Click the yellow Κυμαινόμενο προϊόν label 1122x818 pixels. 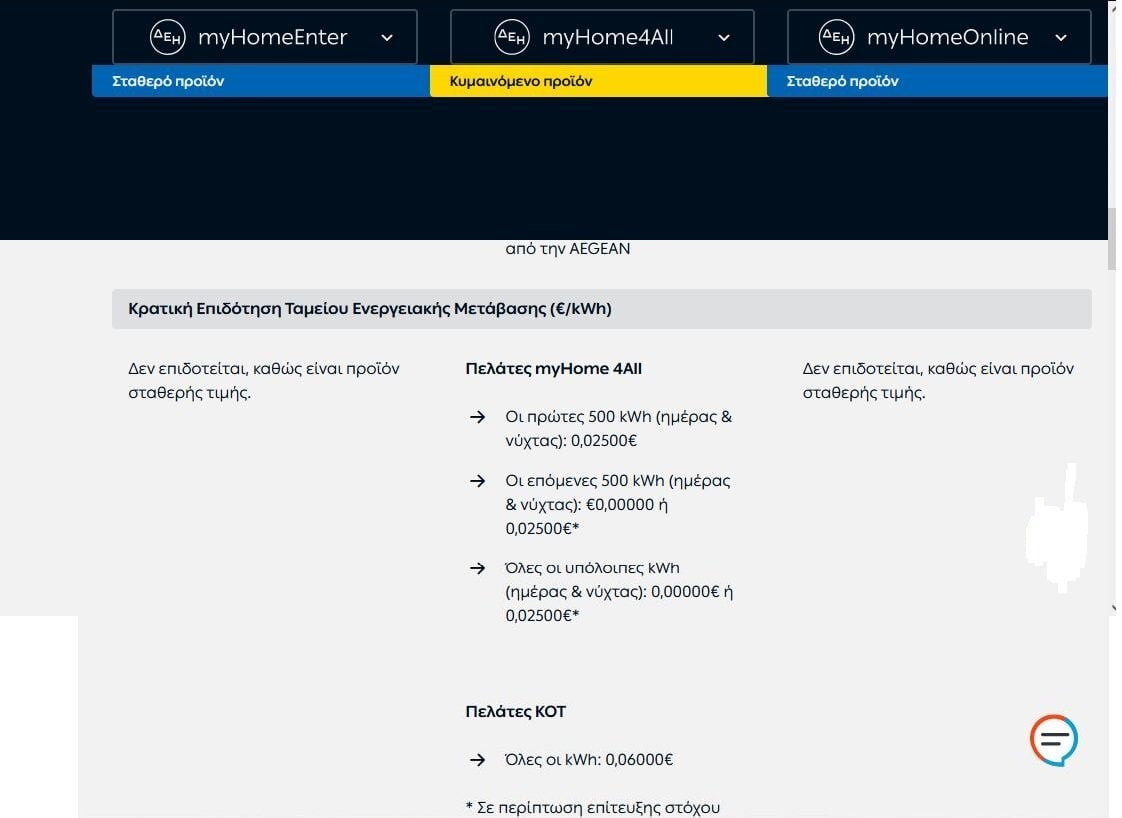point(521,81)
